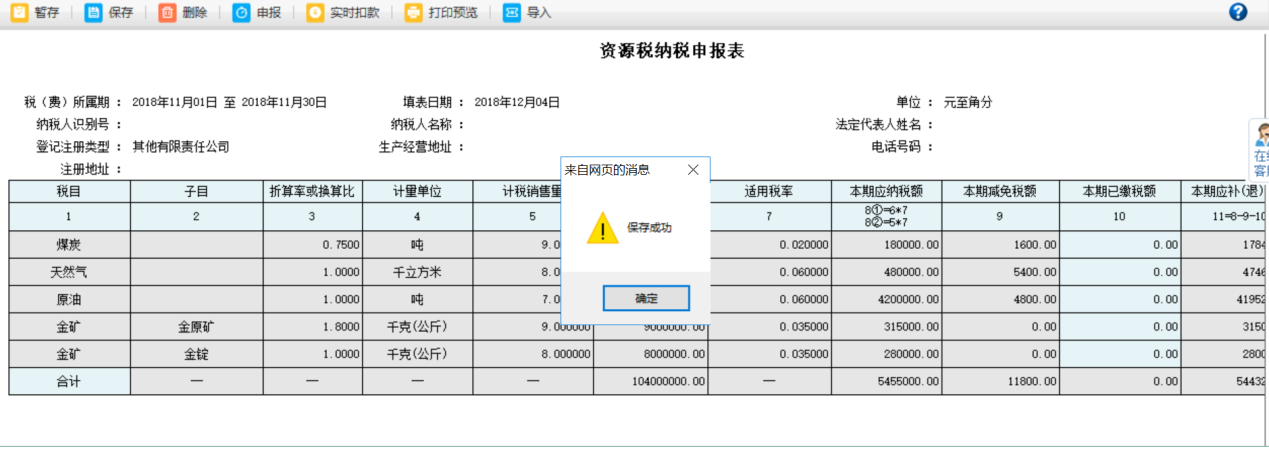Confirm the dialog by pressing 确定
Viewport: 1269px width, 452px height.
pyautogui.click(x=646, y=298)
